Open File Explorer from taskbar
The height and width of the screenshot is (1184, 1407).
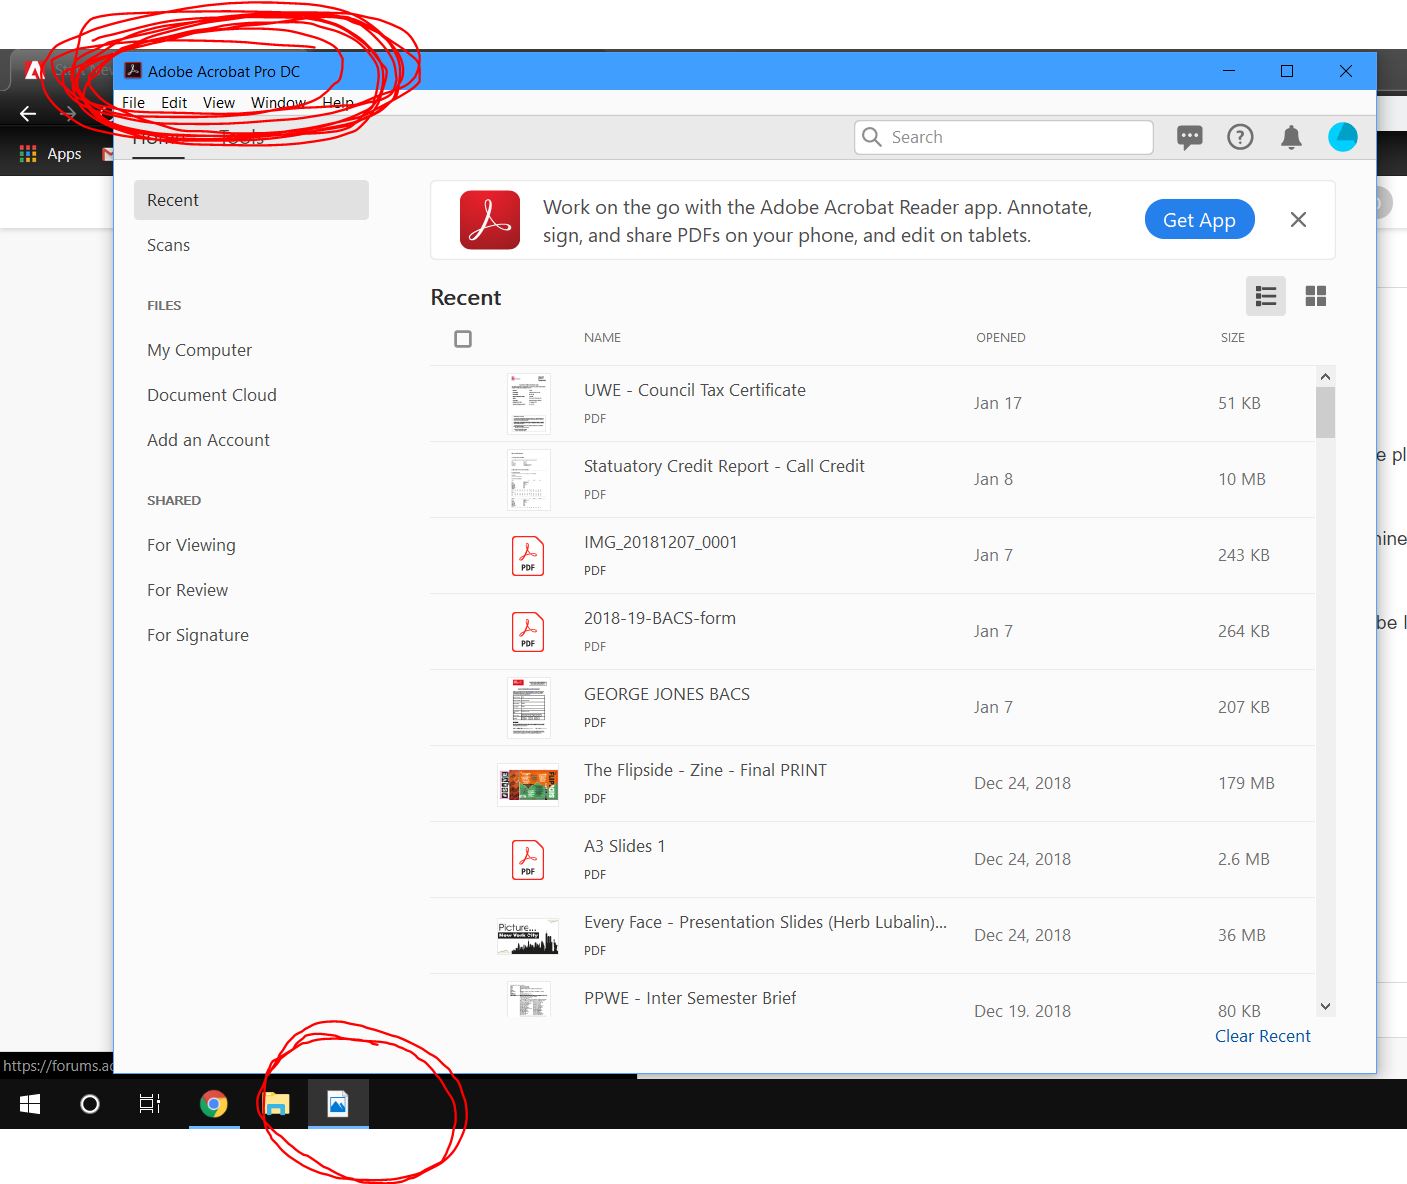[277, 1104]
